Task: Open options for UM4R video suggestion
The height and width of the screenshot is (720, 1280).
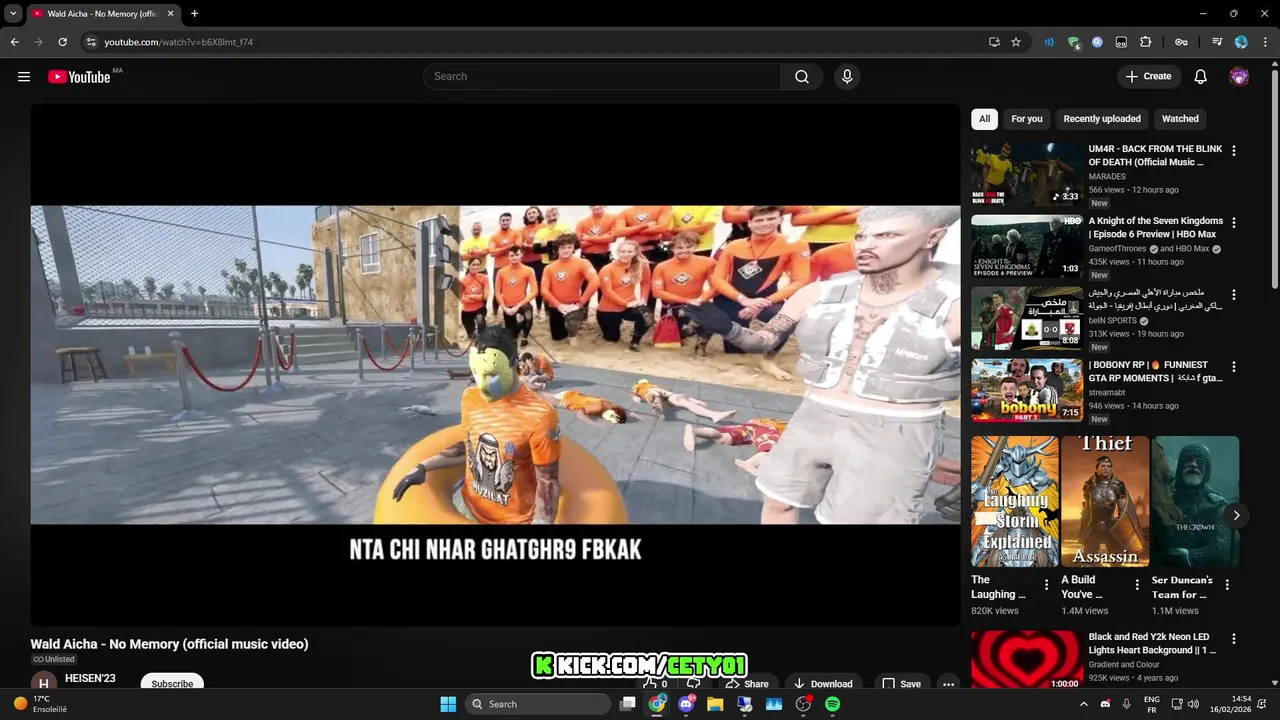Action: (x=1233, y=151)
